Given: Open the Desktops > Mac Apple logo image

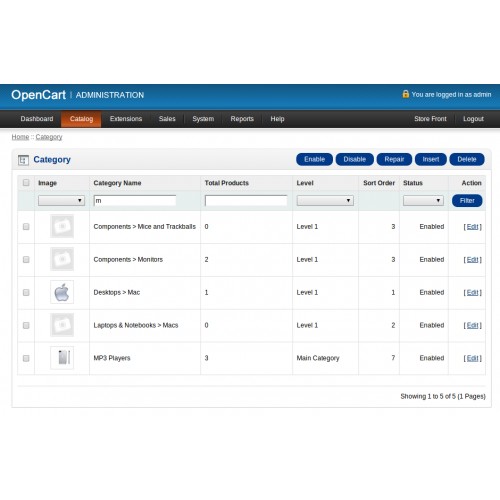Looking at the screenshot, I should (62, 292).
